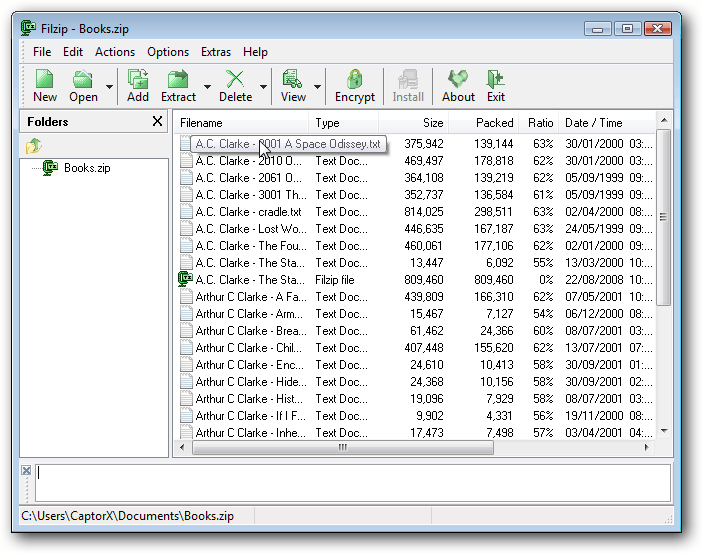Image resolution: width=702 pixels, height=553 pixels.
Task: Select file Arthur C Clarke - A Fa...
Action: click(x=251, y=297)
